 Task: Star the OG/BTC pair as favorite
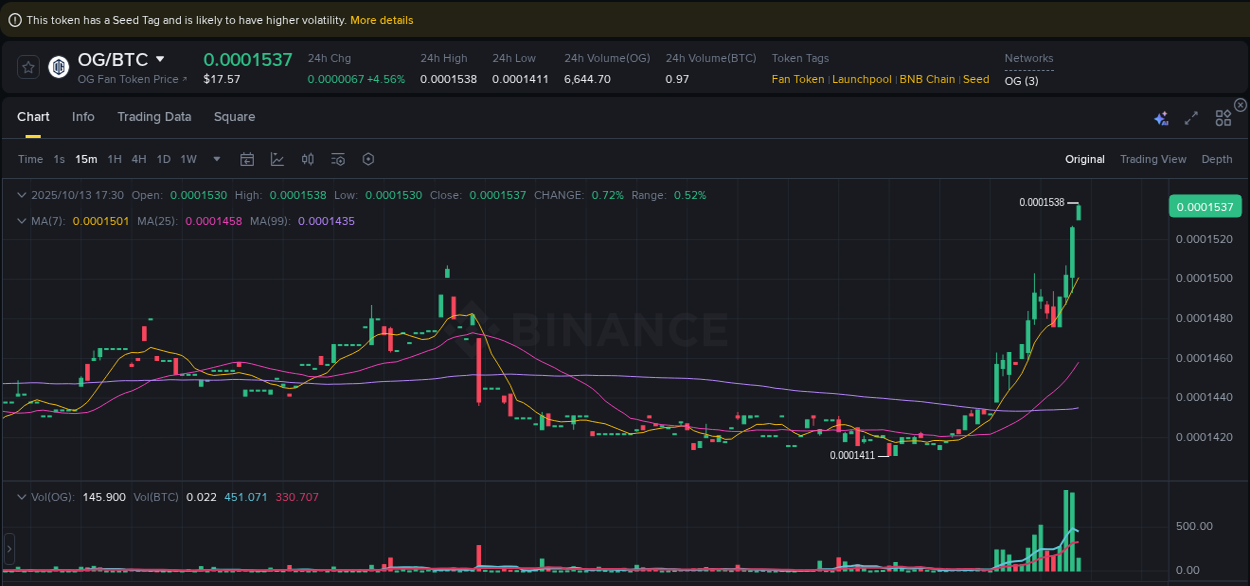[28, 67]
